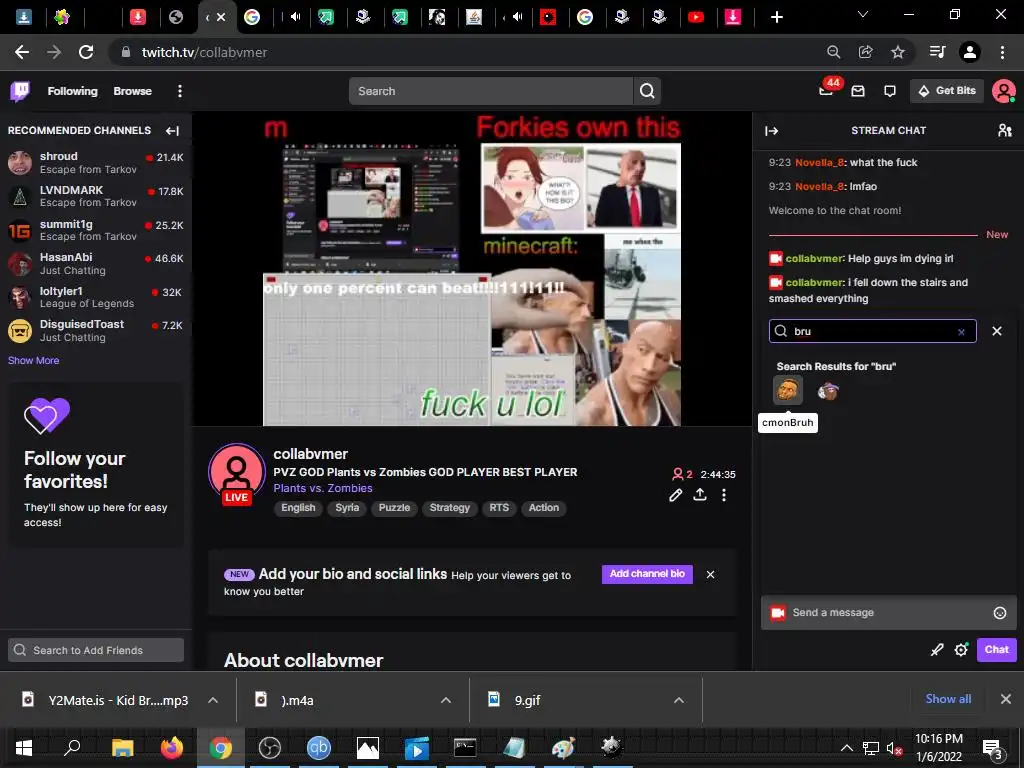Collapse the stream chat panel

[x=772, y=131]
